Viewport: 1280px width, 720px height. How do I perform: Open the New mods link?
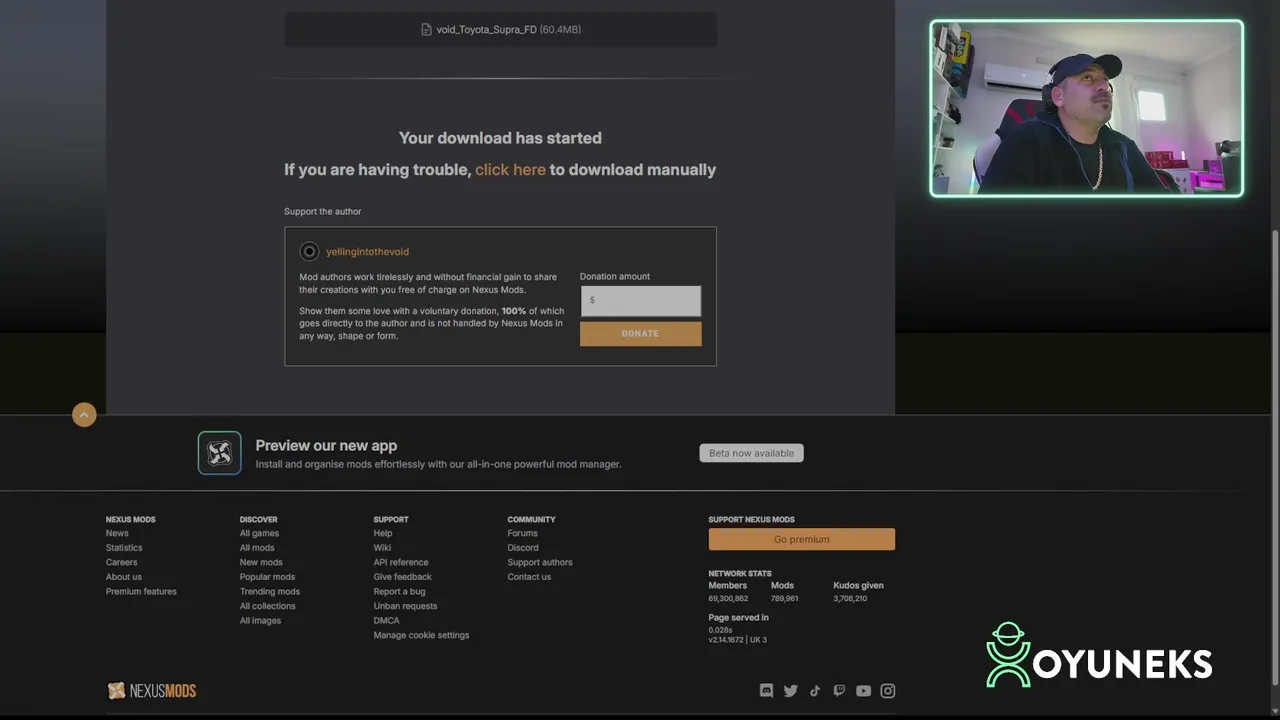[261, 563]
